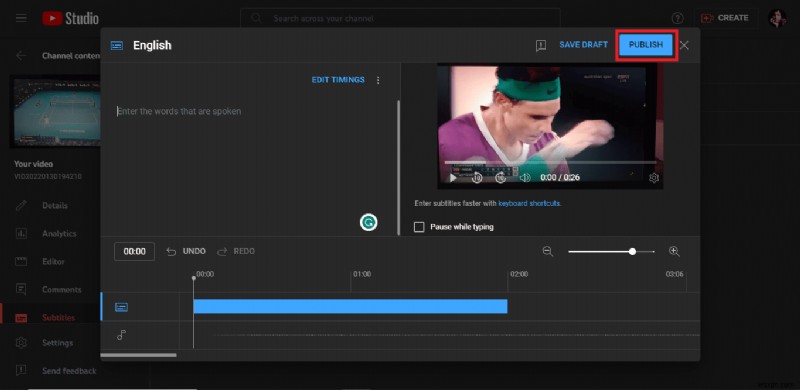Click the horizontal scrollbar under timeline

point(138,355)
